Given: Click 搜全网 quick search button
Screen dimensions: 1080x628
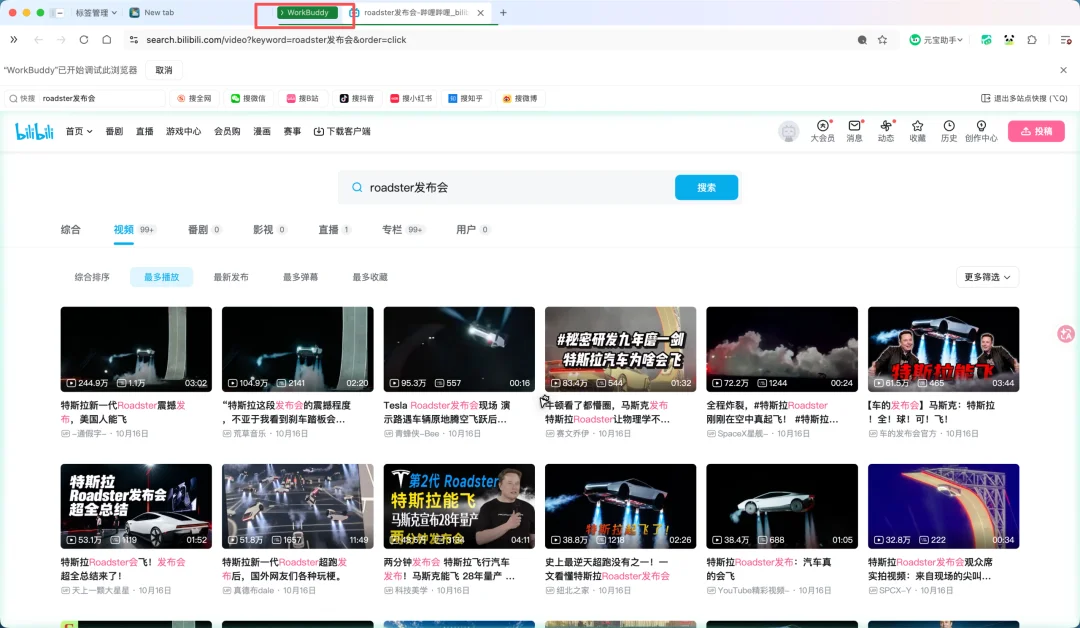Looking at the screenshot, I should tap(194, 98).
